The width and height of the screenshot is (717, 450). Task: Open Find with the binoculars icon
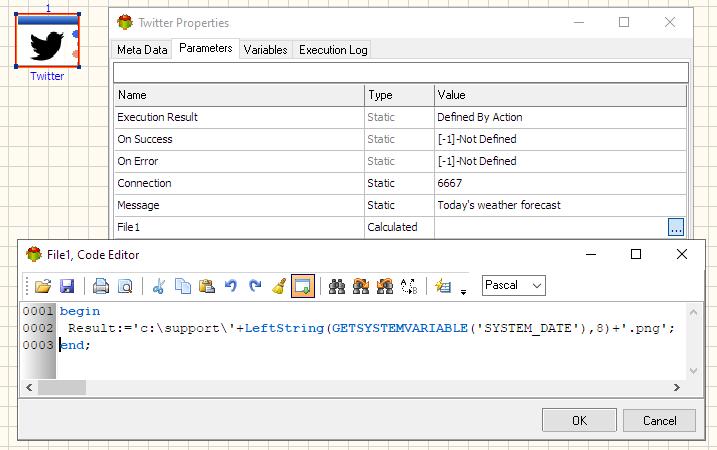[337, 286]
